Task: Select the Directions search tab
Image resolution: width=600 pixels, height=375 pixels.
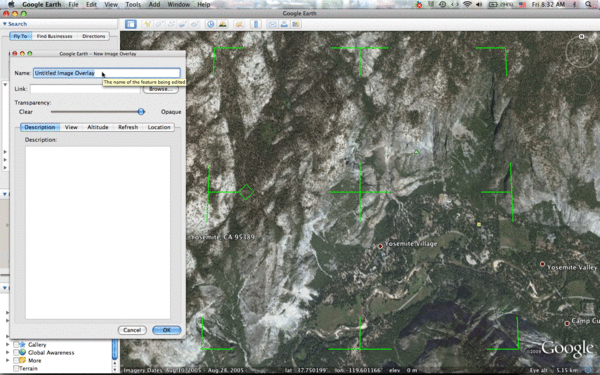Action: point(94,36)
